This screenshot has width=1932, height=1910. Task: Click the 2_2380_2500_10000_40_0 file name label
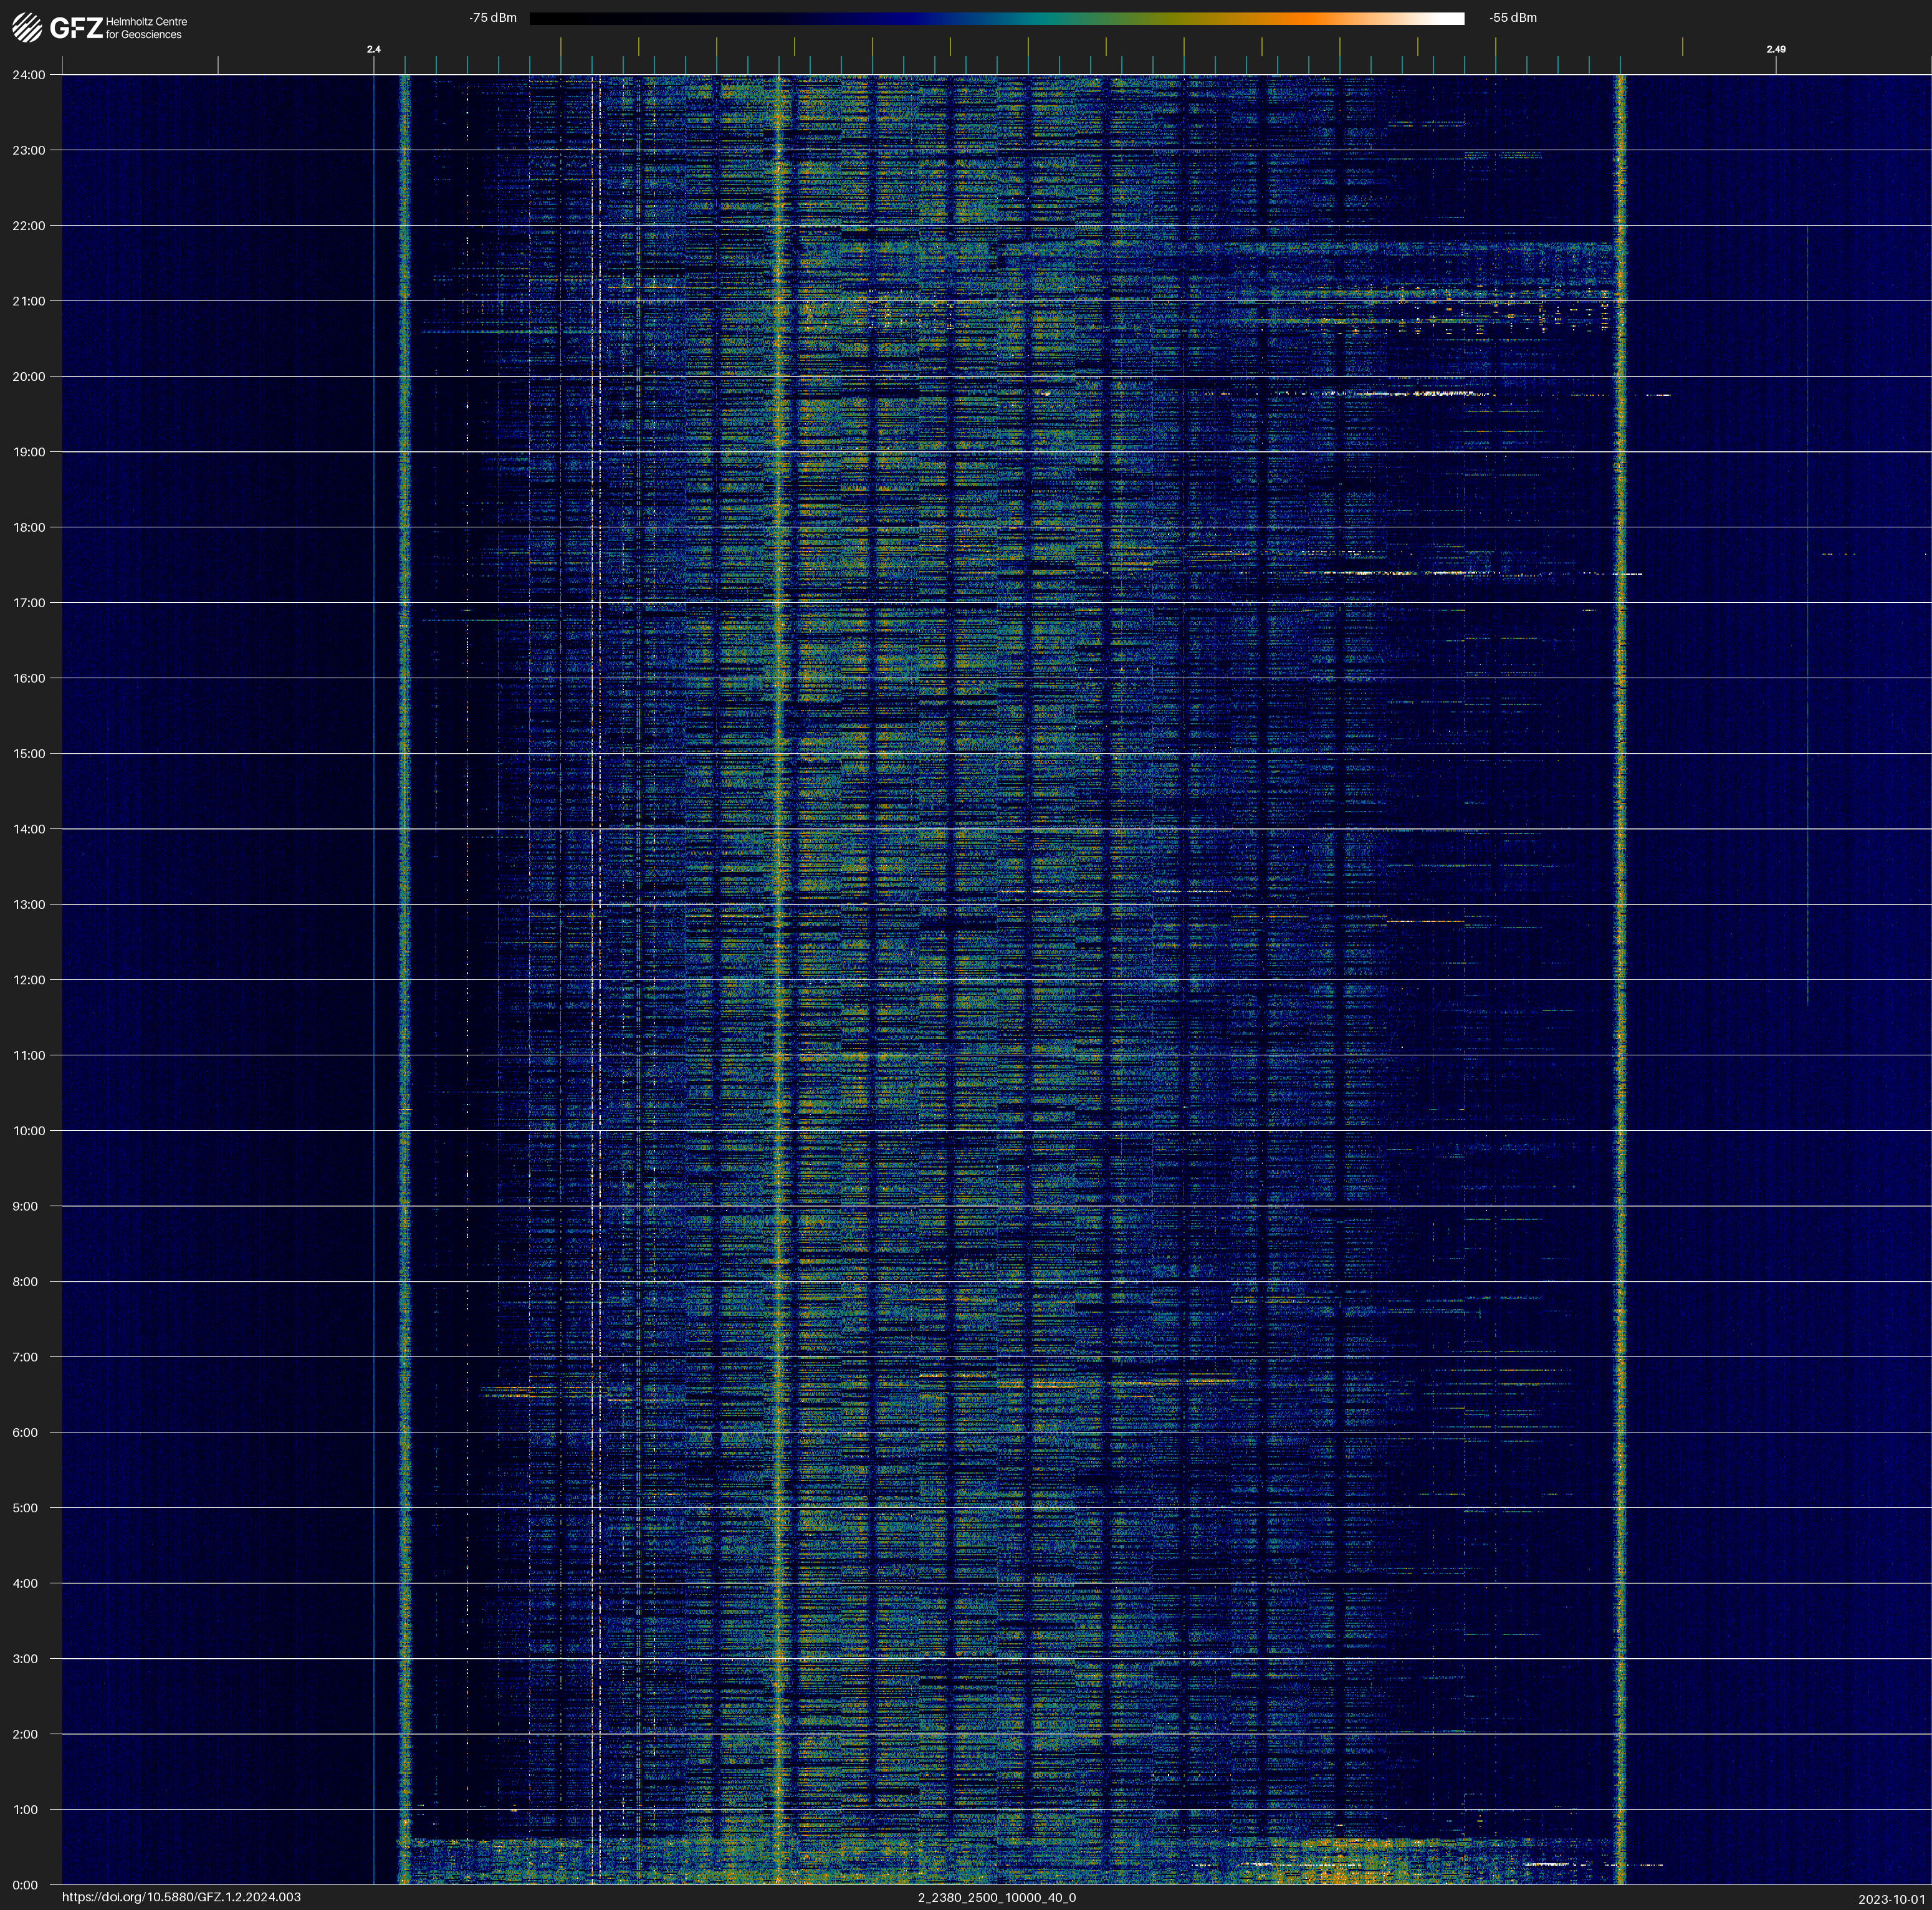[996, 1897]
